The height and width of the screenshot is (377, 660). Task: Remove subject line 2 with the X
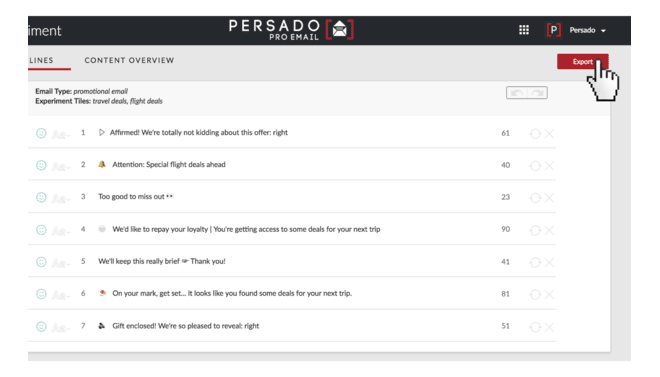coord(549,166)
